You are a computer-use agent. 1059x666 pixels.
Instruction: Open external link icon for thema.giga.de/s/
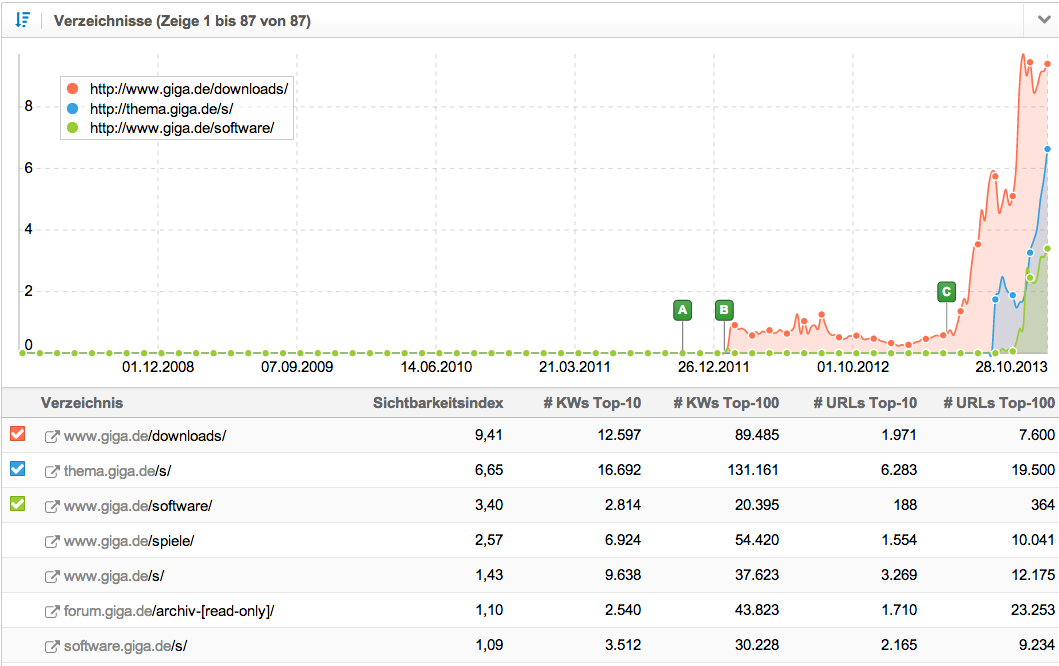click(51, 471)
